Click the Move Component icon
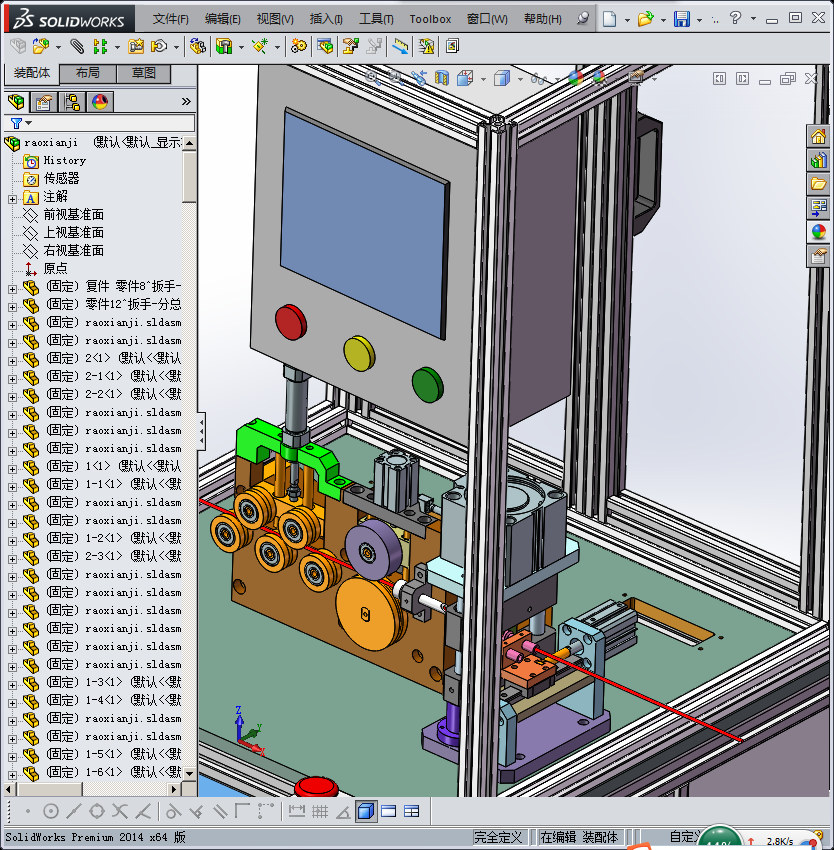834x850 pixels. coord(159,47)
